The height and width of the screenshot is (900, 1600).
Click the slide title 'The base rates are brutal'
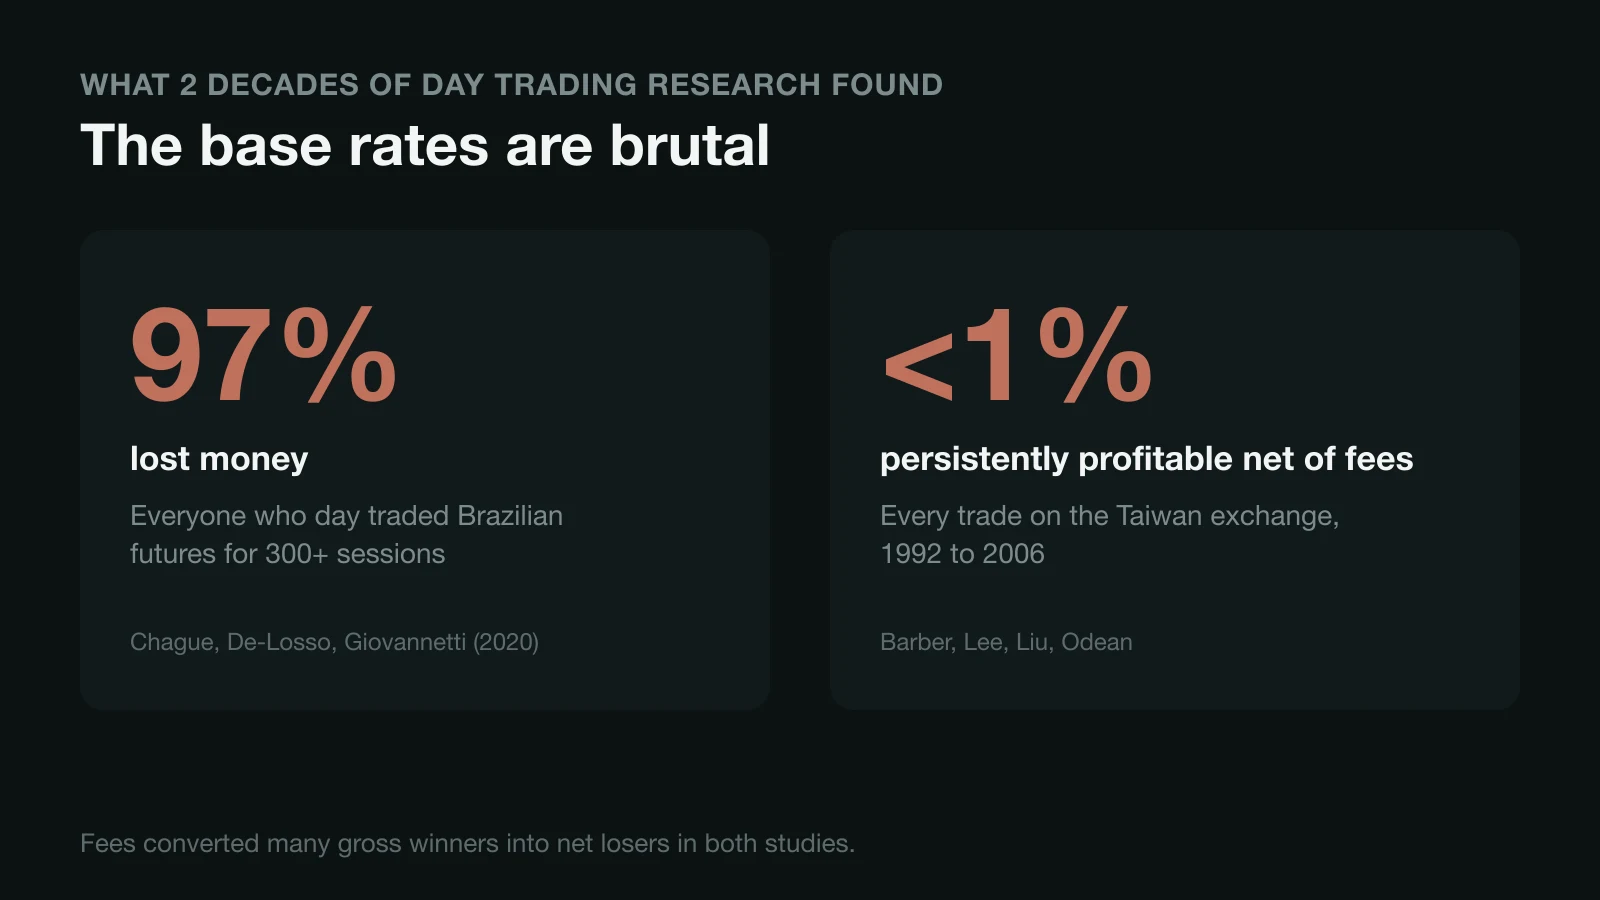[x=425, y=146]
